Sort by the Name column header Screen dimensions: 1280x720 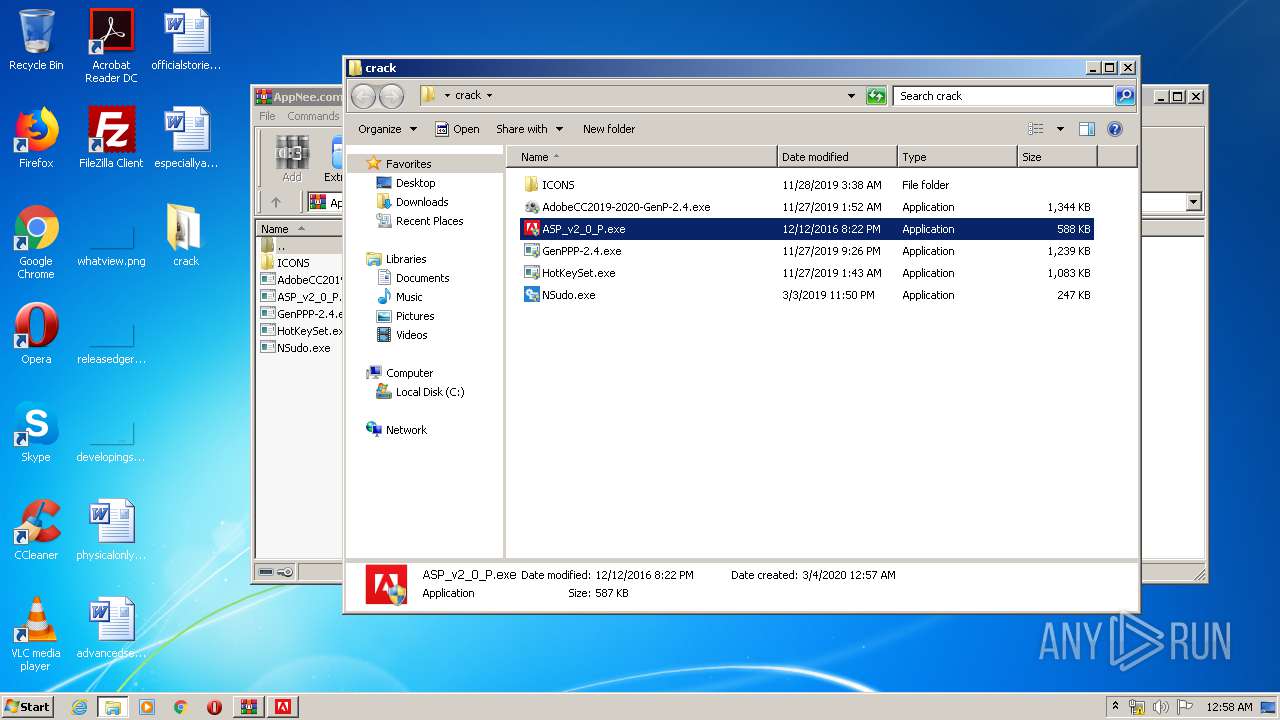(x=643, y=157)
